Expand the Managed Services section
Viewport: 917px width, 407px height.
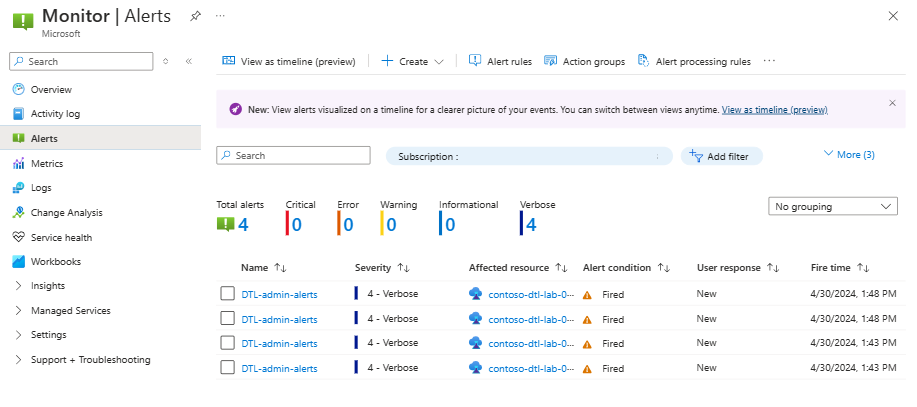pos(19,311)
